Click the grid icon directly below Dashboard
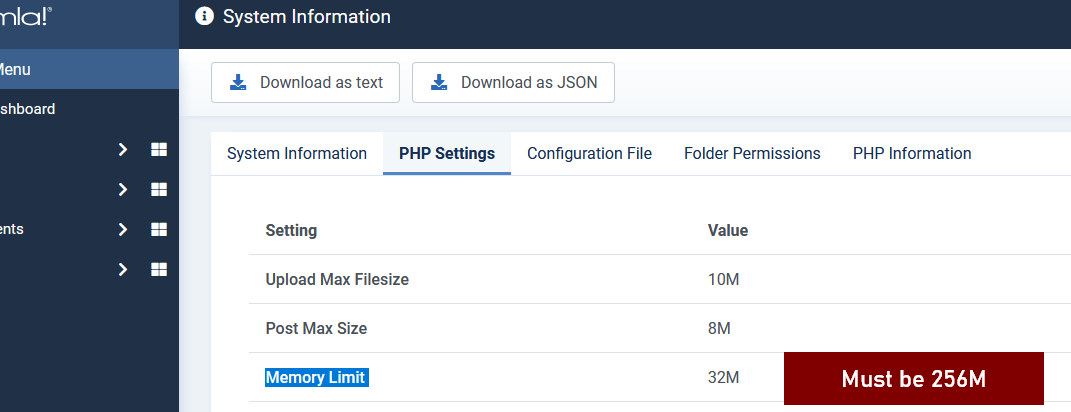The width and height of the screenshot is (1071, 412). [158, 149]
